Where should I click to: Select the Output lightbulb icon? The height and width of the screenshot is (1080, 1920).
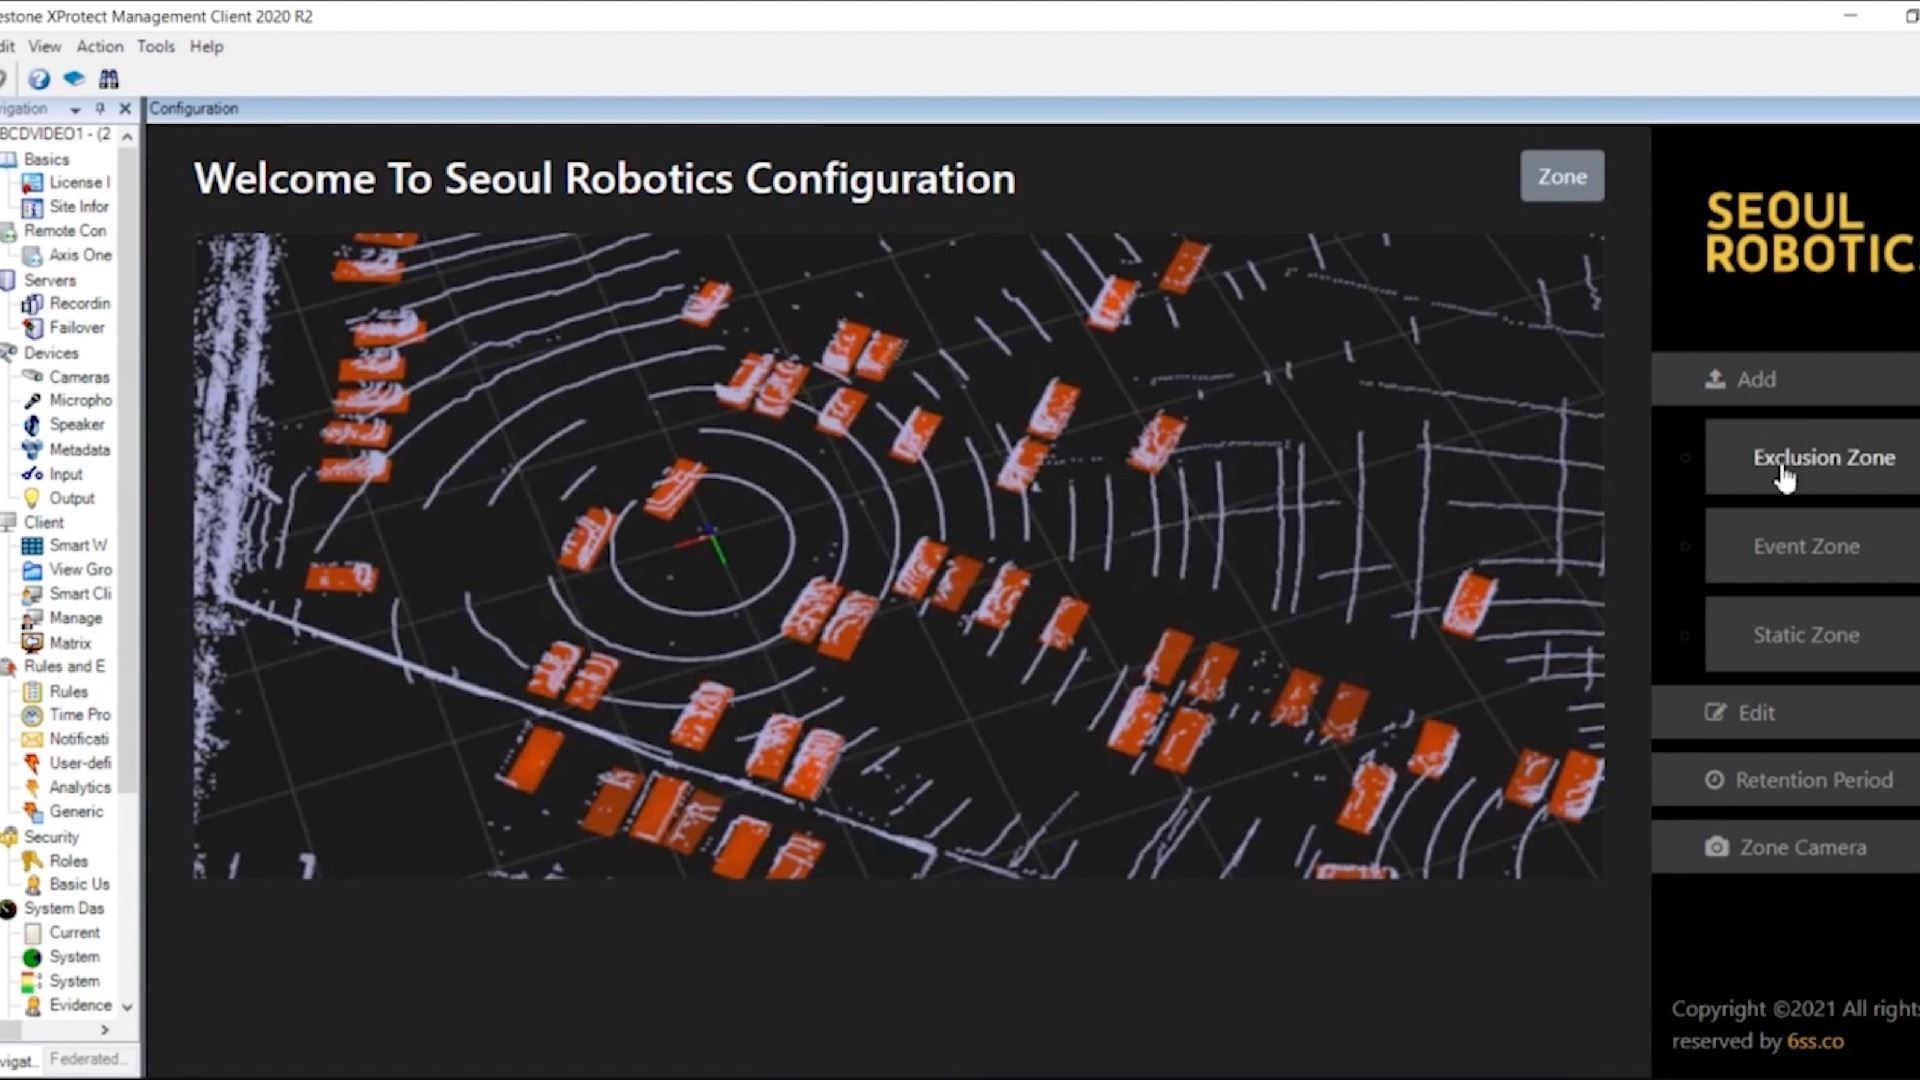tap(32, 498)
